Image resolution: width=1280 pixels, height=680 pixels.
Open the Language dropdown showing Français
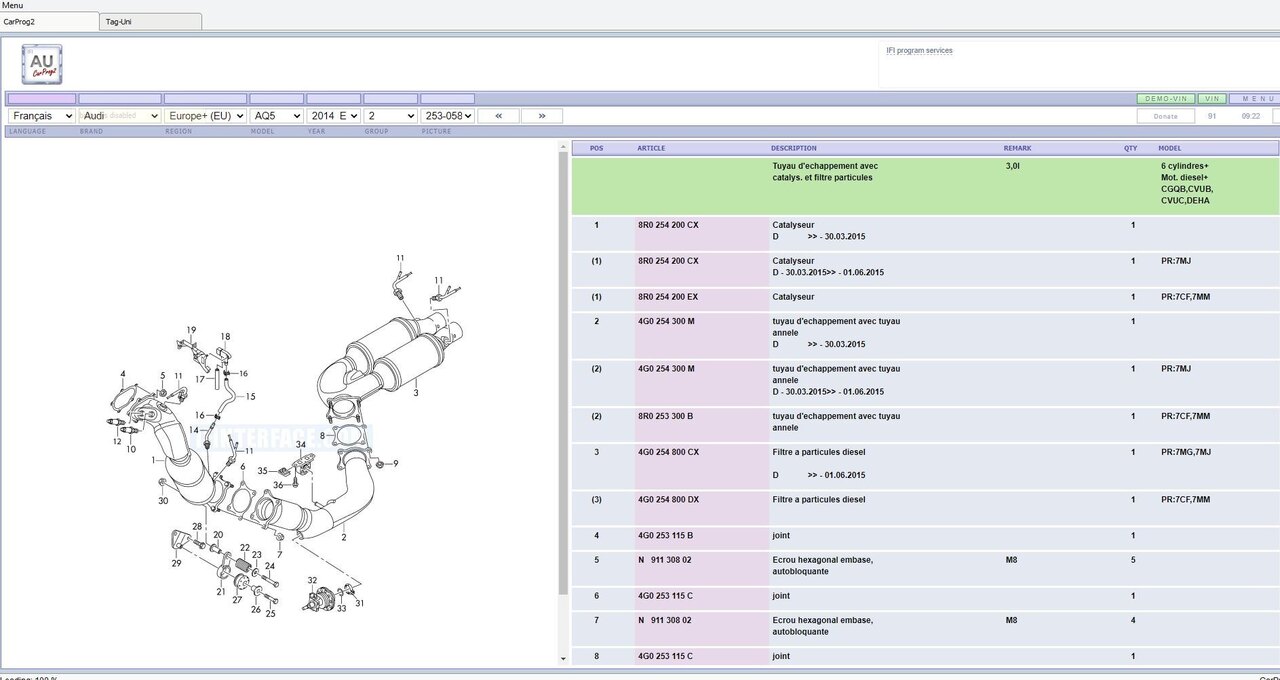point(41,116)
